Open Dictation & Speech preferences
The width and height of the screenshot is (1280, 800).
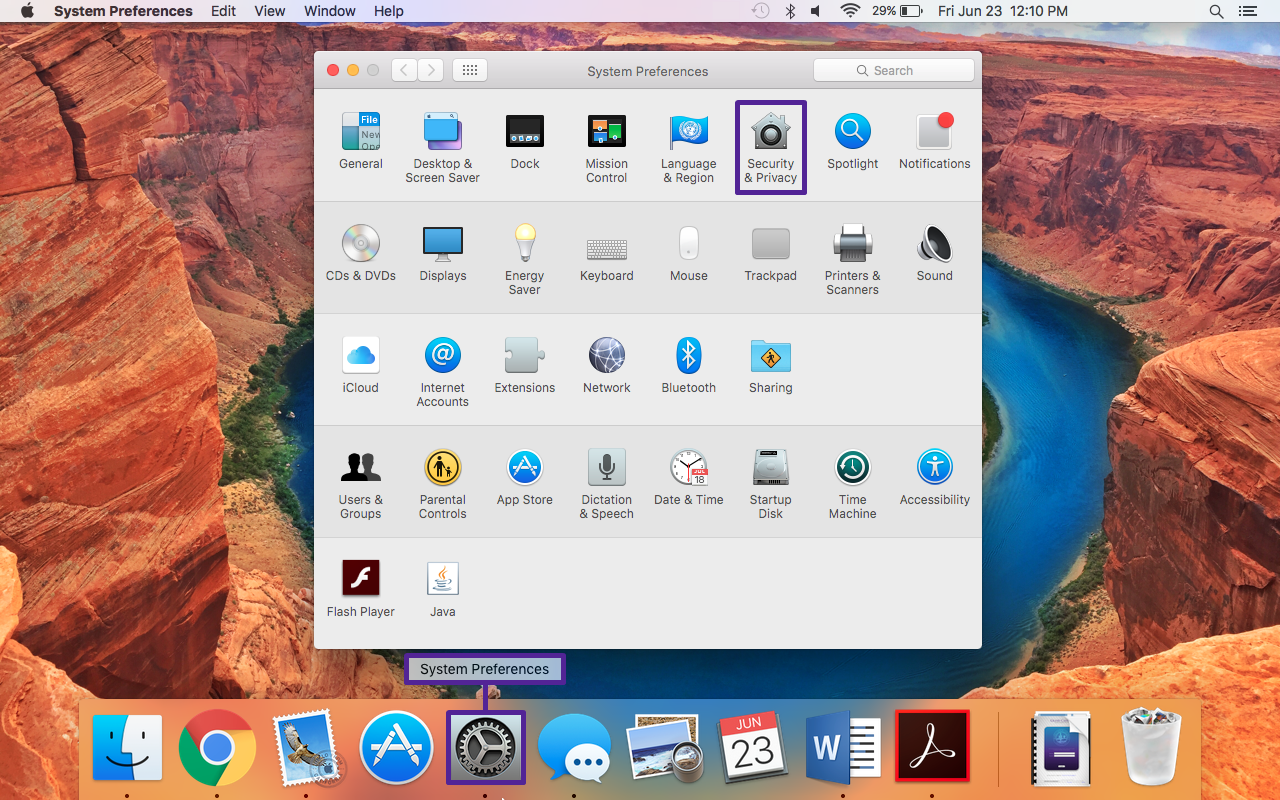pyautogui.click(x=607, y=484)
